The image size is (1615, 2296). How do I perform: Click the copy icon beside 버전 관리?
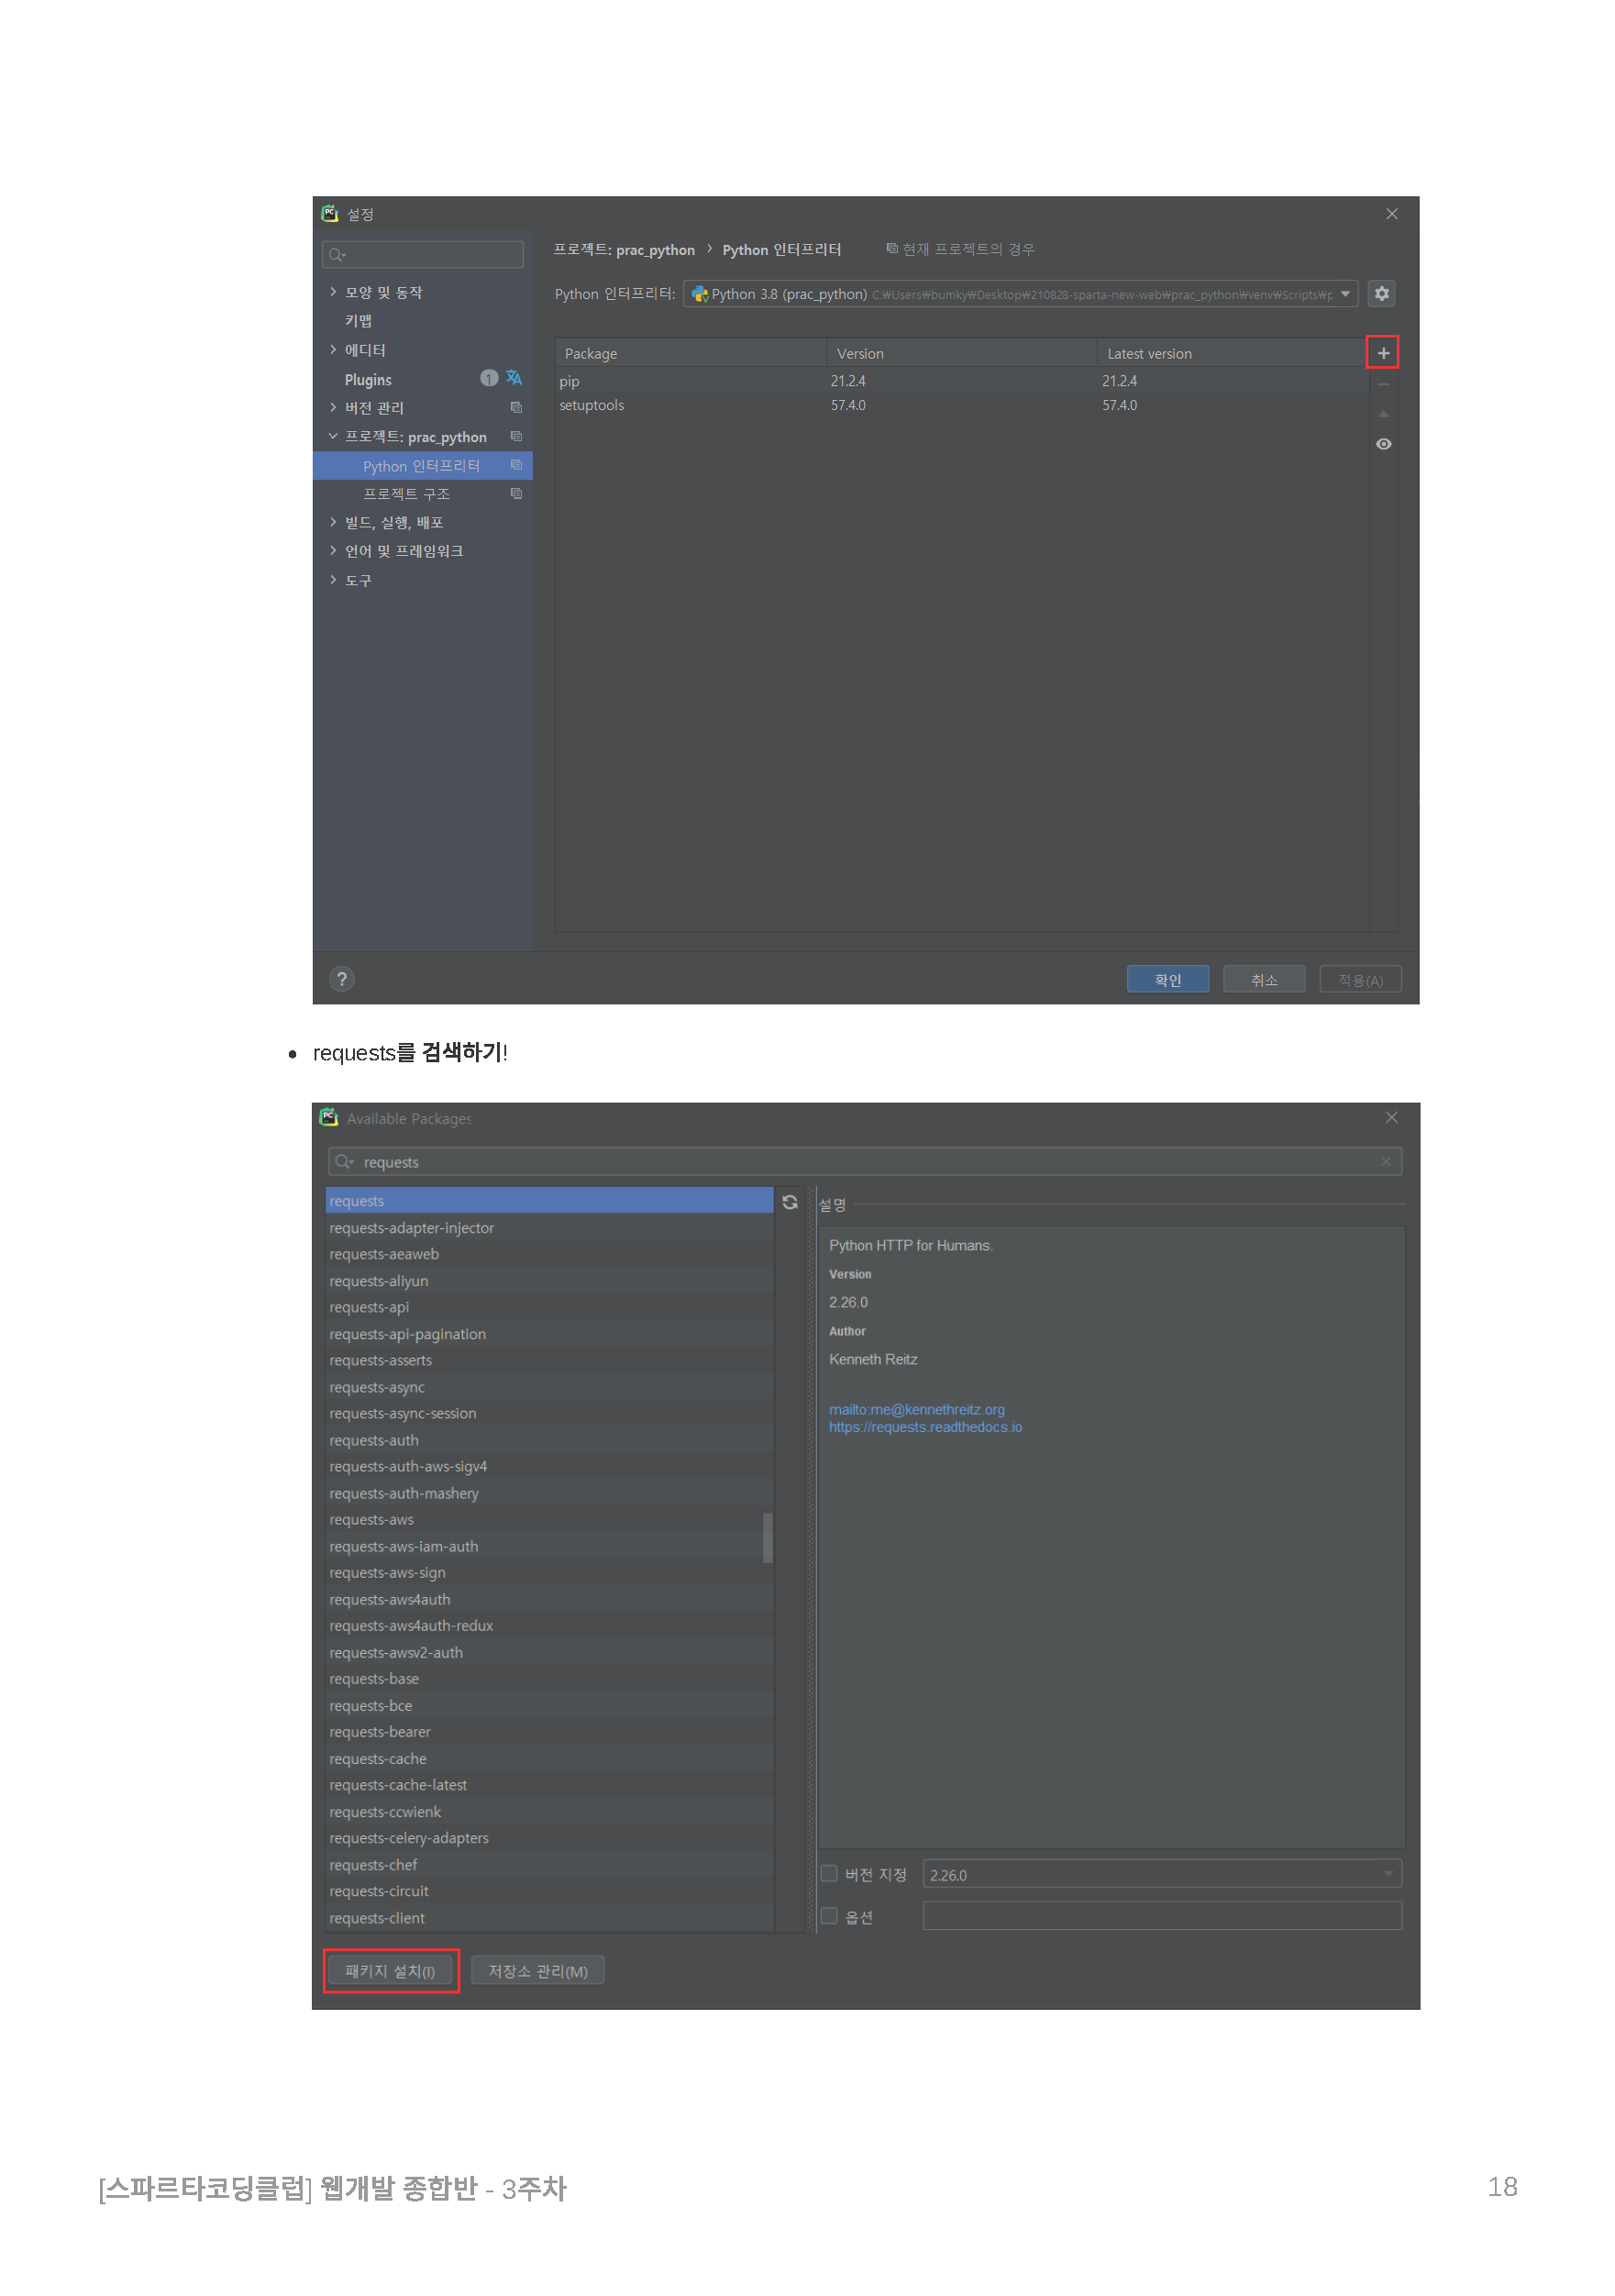pyautogui.click(x=516, y=407)
